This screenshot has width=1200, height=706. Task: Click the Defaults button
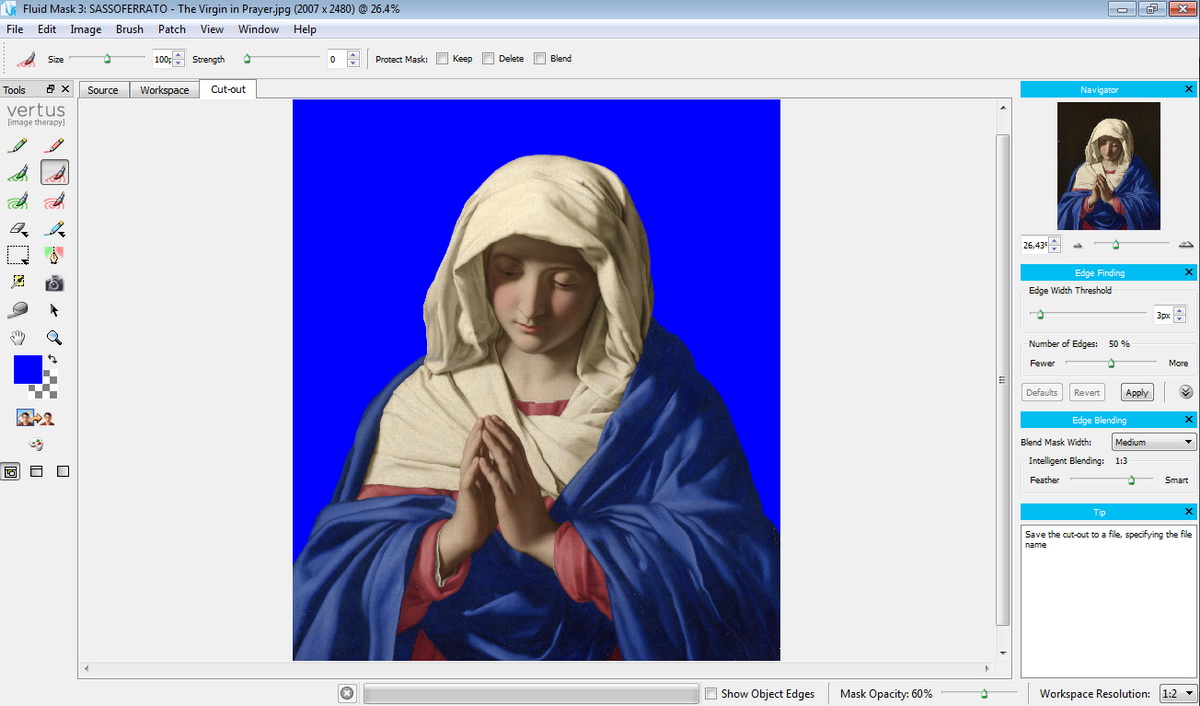pos(1042,392)
